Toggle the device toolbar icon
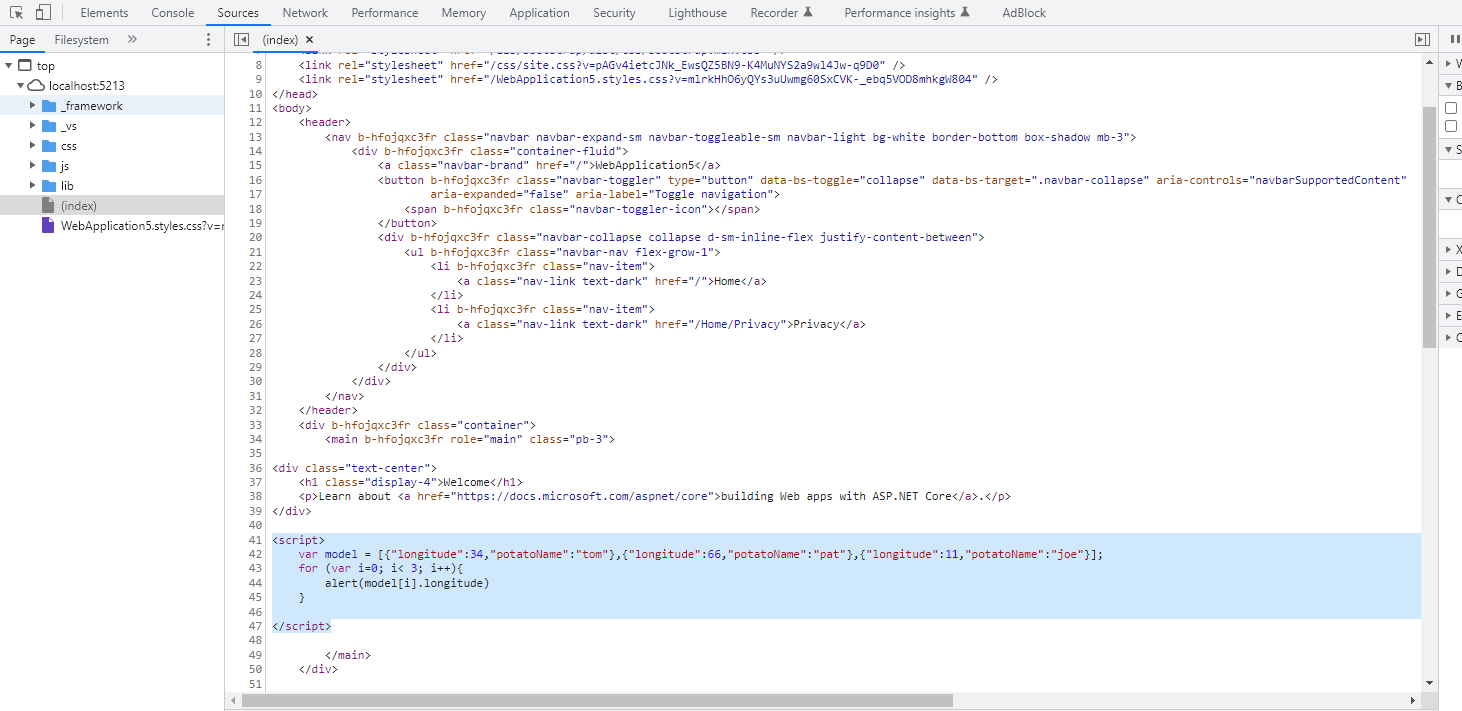 coord(43,13)
